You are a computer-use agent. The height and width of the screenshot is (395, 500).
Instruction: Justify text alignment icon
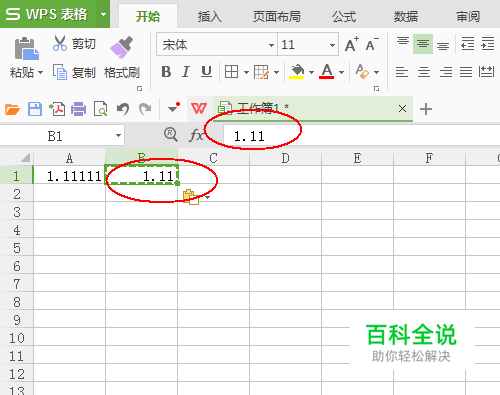coord(466,72)
